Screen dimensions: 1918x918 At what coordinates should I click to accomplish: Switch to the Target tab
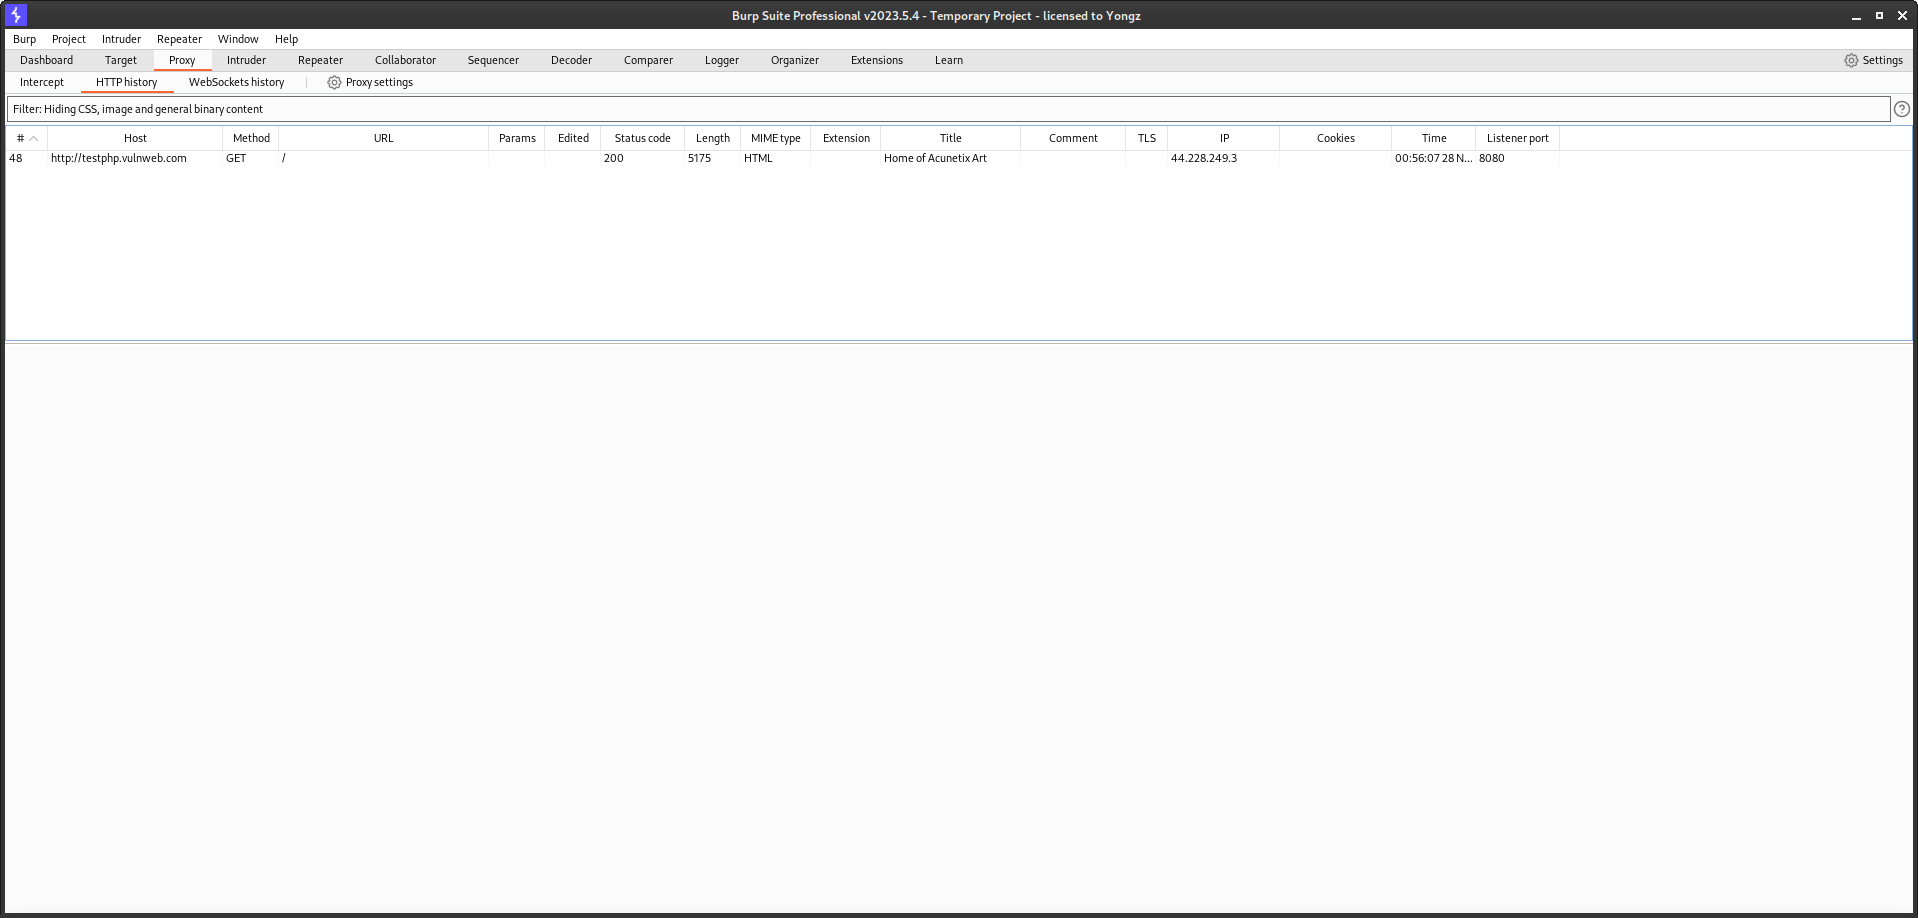click(120, 60)
